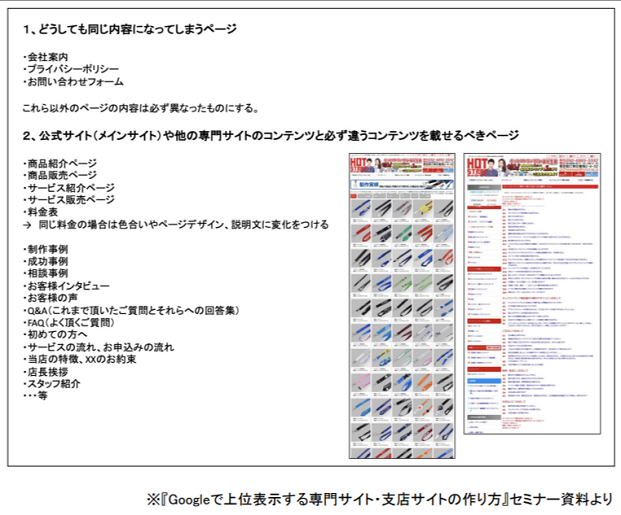Open the right text-list website screenshot
The image size is (621, 515).
[x=532, y=294]
